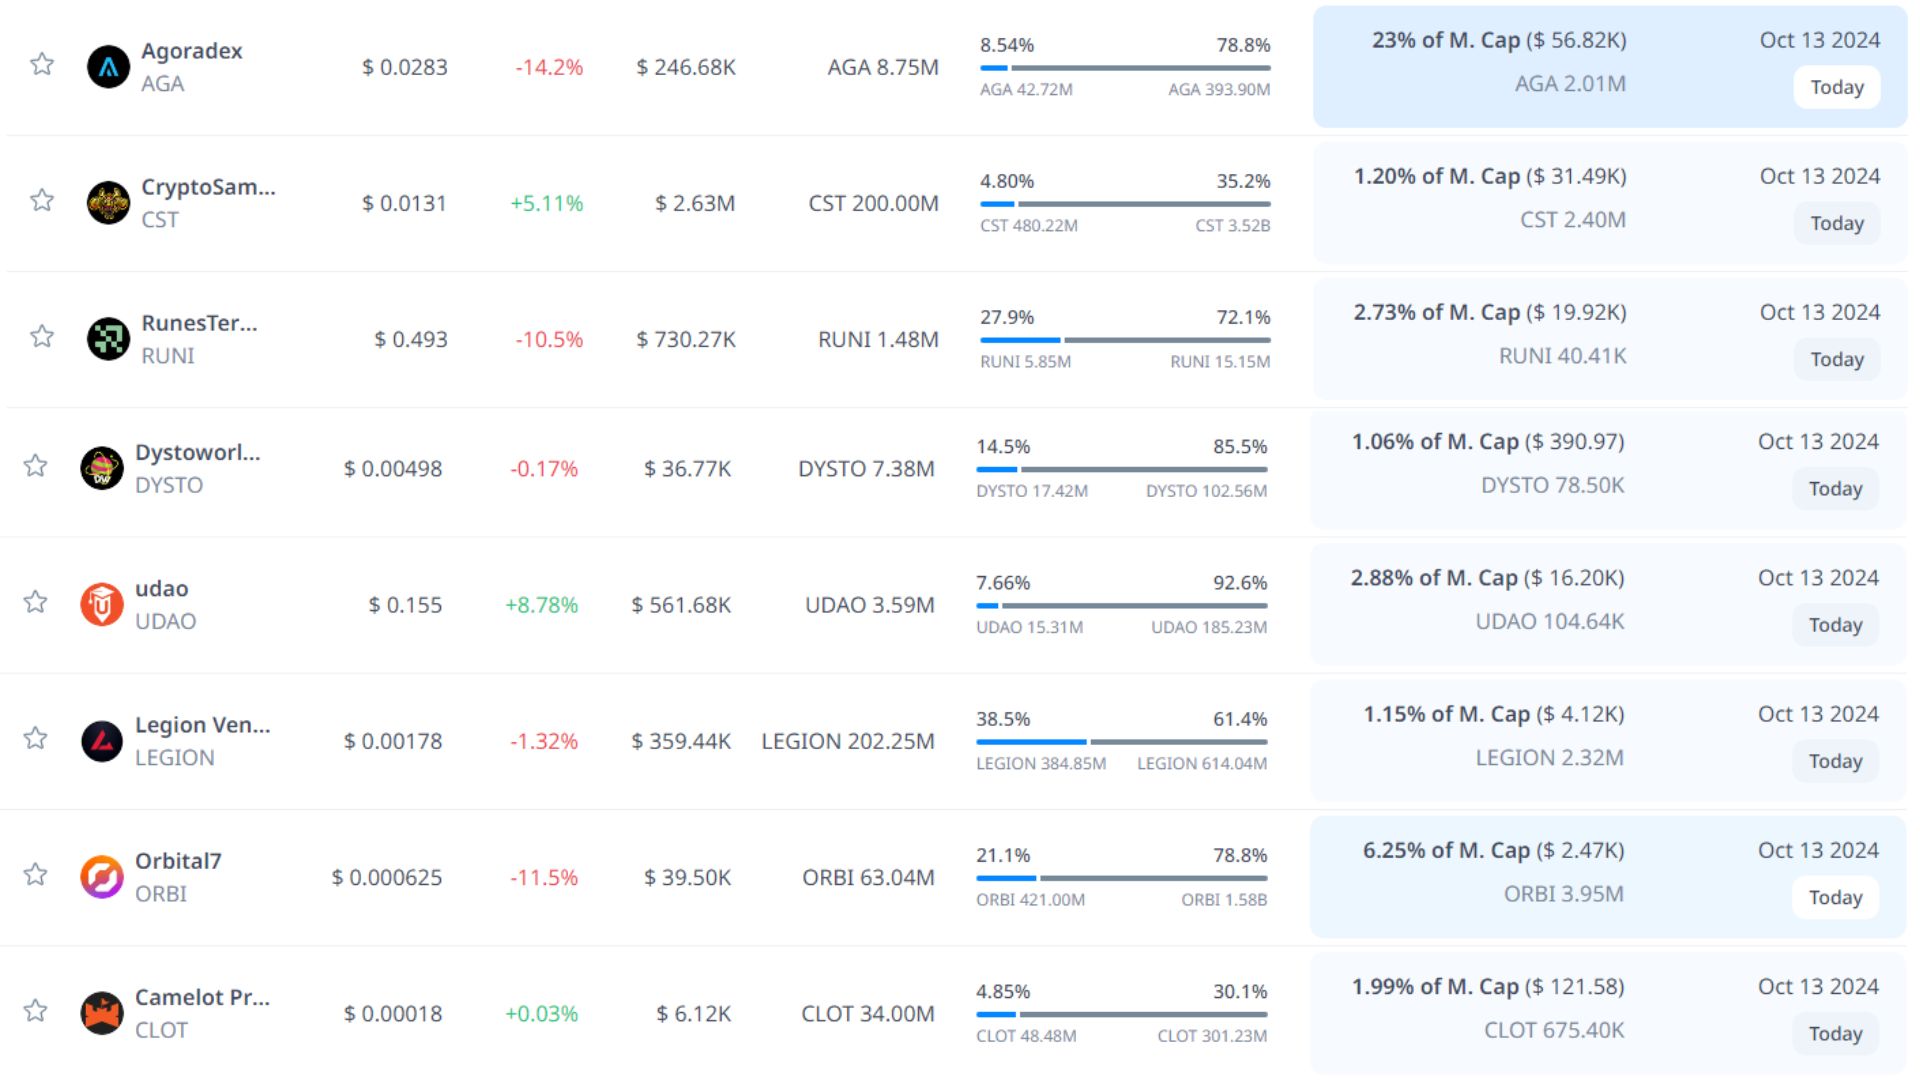The image size is (1920, 1080).
Task: Click the RUNI unlock progress bar
Action: pos(1125,340)
